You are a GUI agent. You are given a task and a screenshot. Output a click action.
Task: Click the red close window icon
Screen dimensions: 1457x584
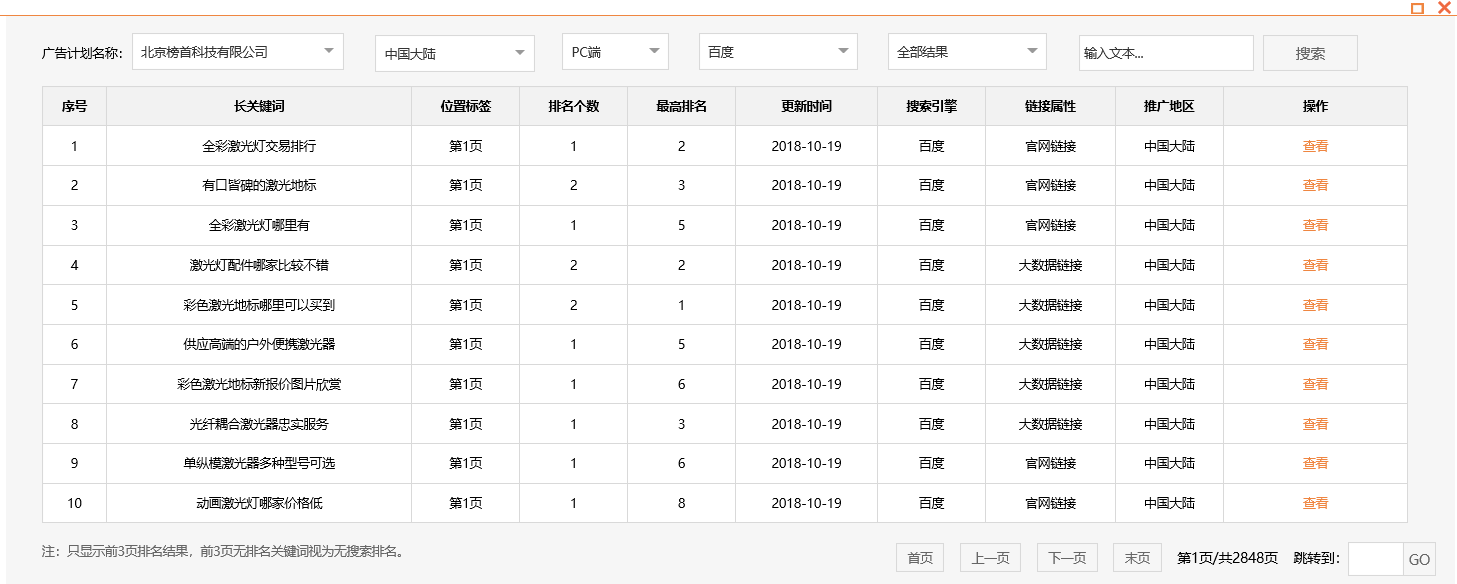(x=1443, y=8)
